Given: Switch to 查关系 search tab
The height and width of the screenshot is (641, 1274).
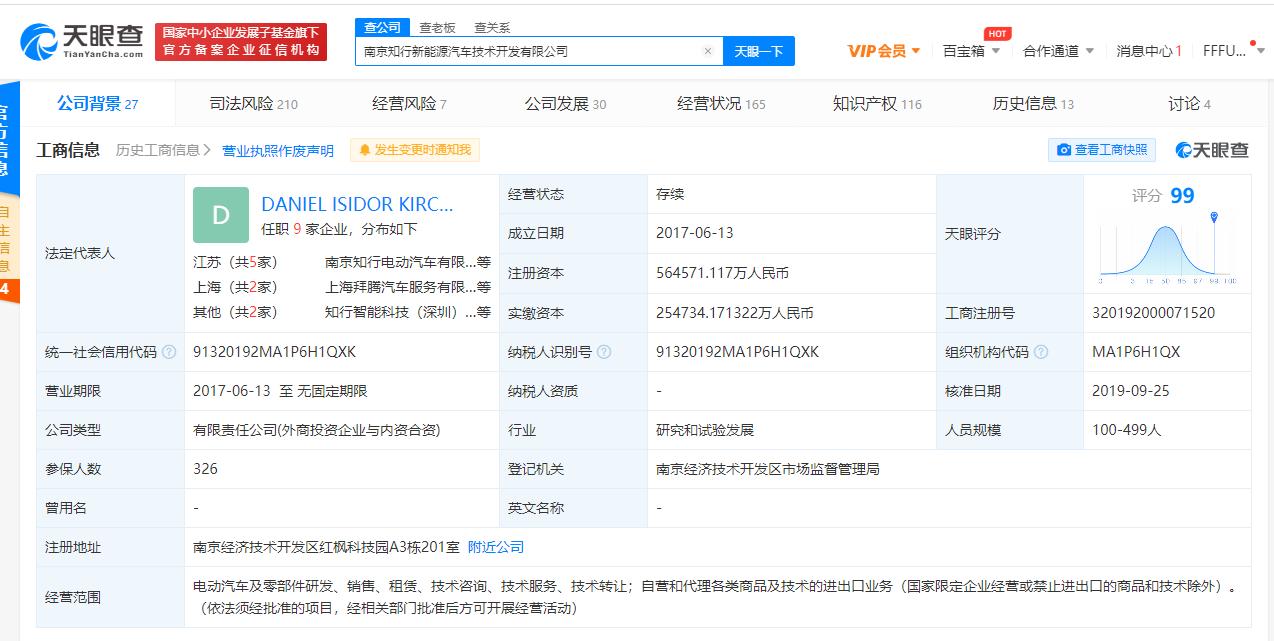Looking at the screenshot, I should [x=492, y=28].
